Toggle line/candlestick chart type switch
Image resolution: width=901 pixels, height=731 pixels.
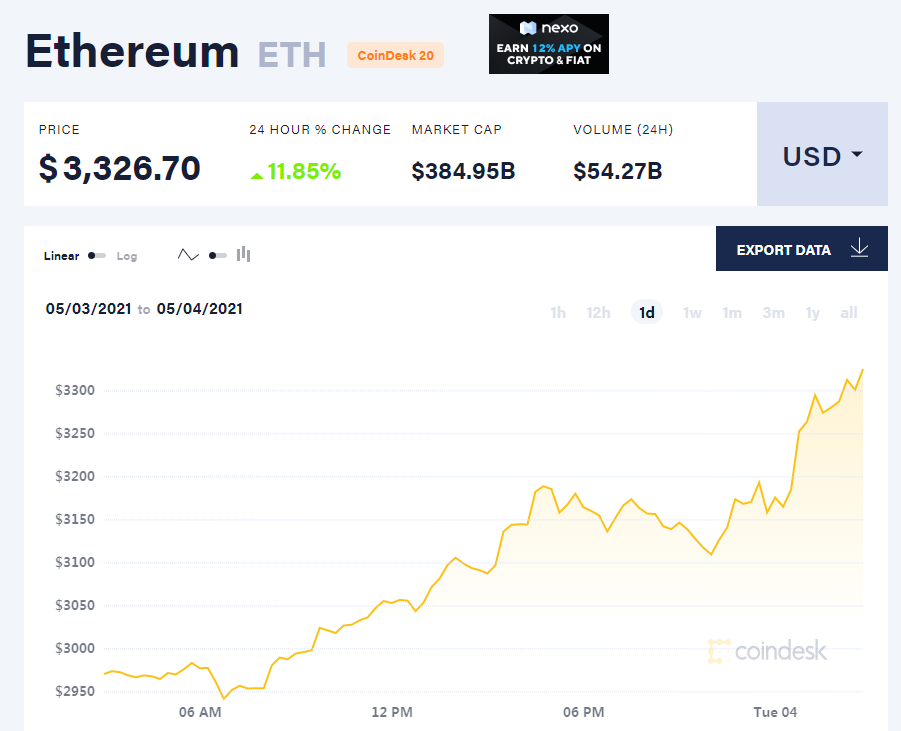(x=217, y=255)
